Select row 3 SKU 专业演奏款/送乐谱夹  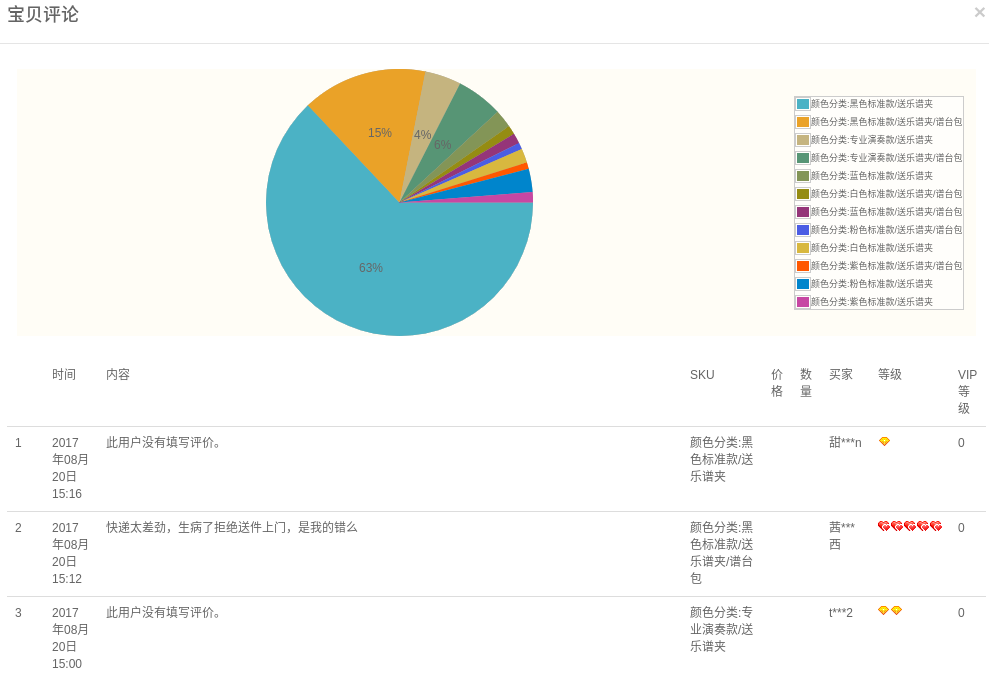tap(722, 629)
